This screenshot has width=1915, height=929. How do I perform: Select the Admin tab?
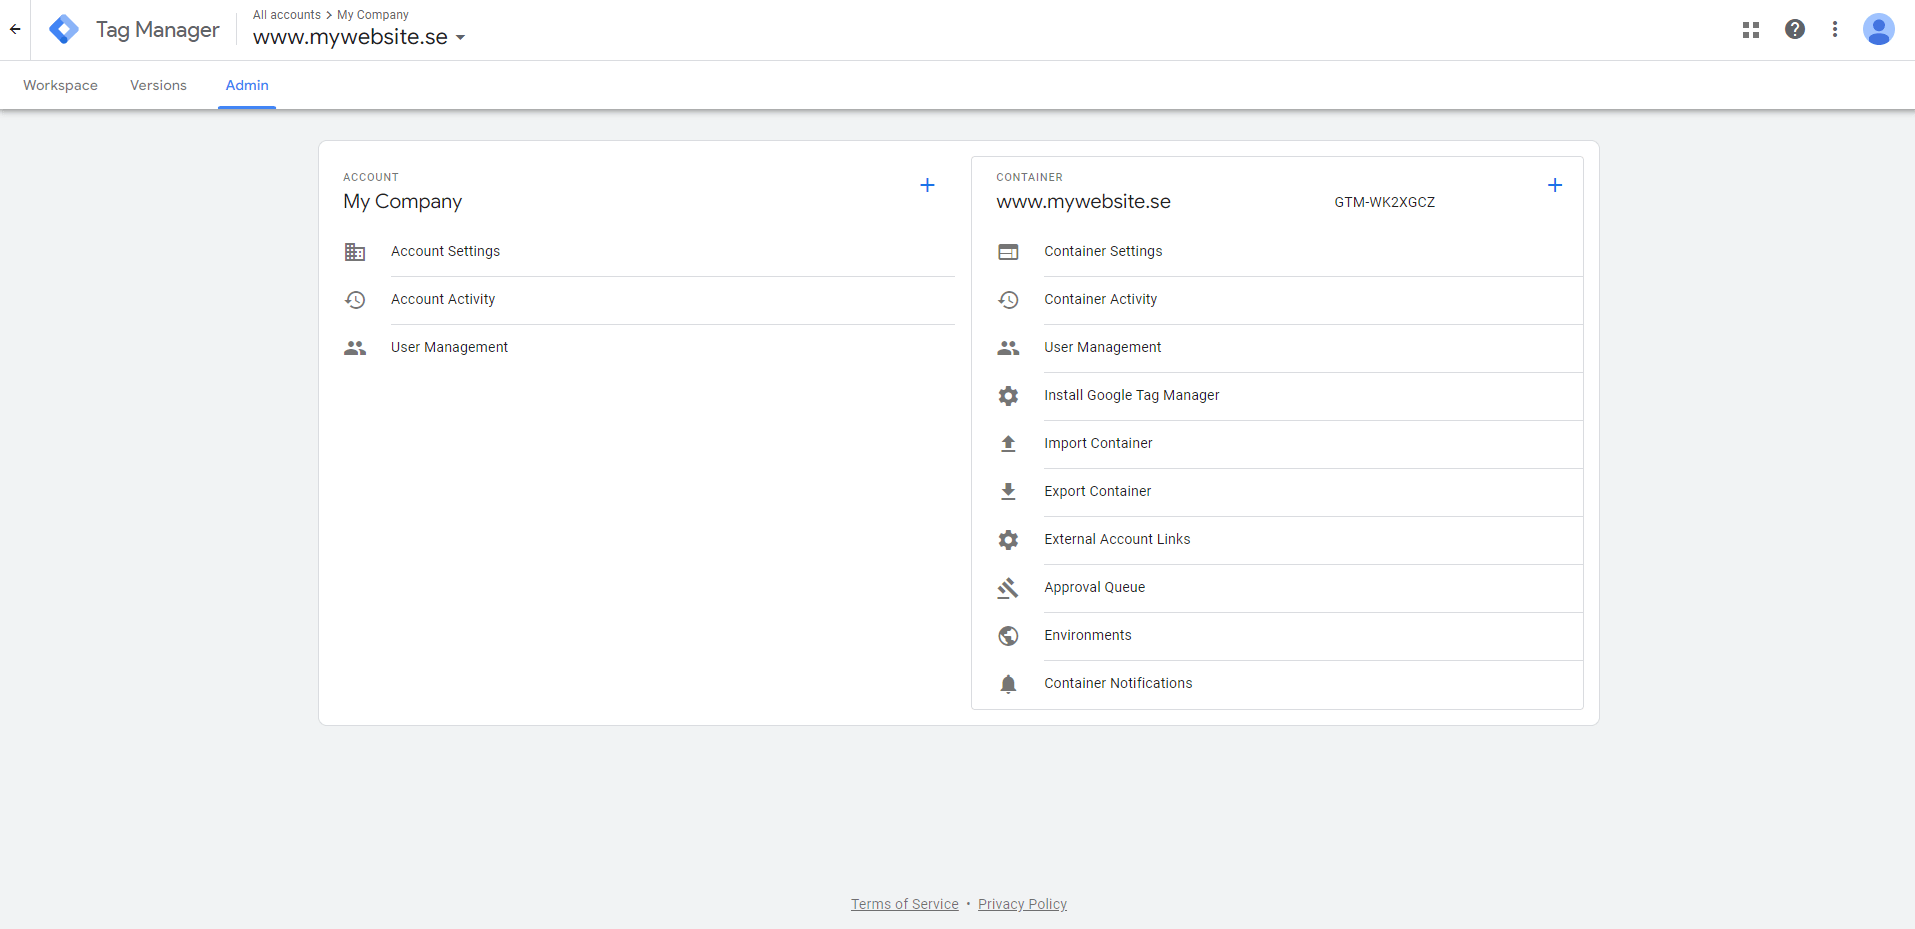[x=247, y=85]
